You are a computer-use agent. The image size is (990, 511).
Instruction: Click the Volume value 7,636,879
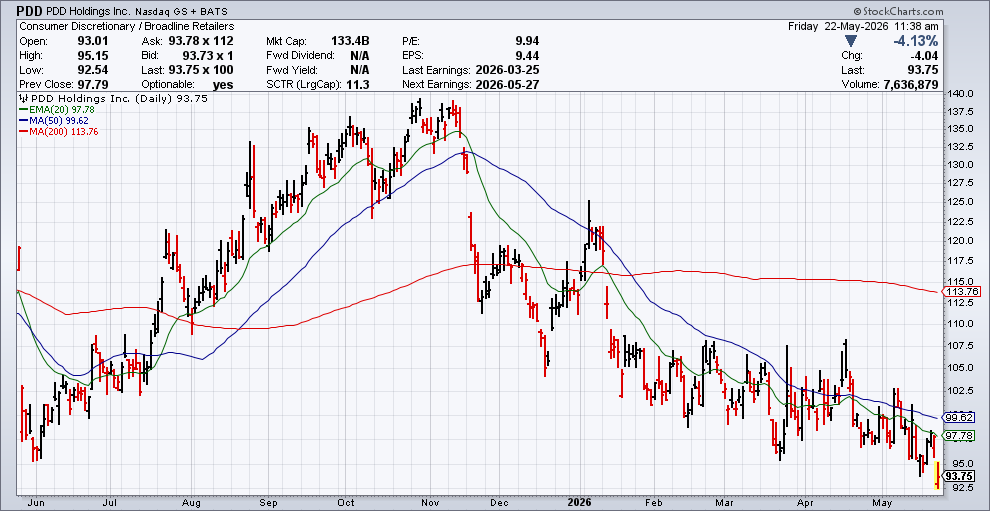912,84
